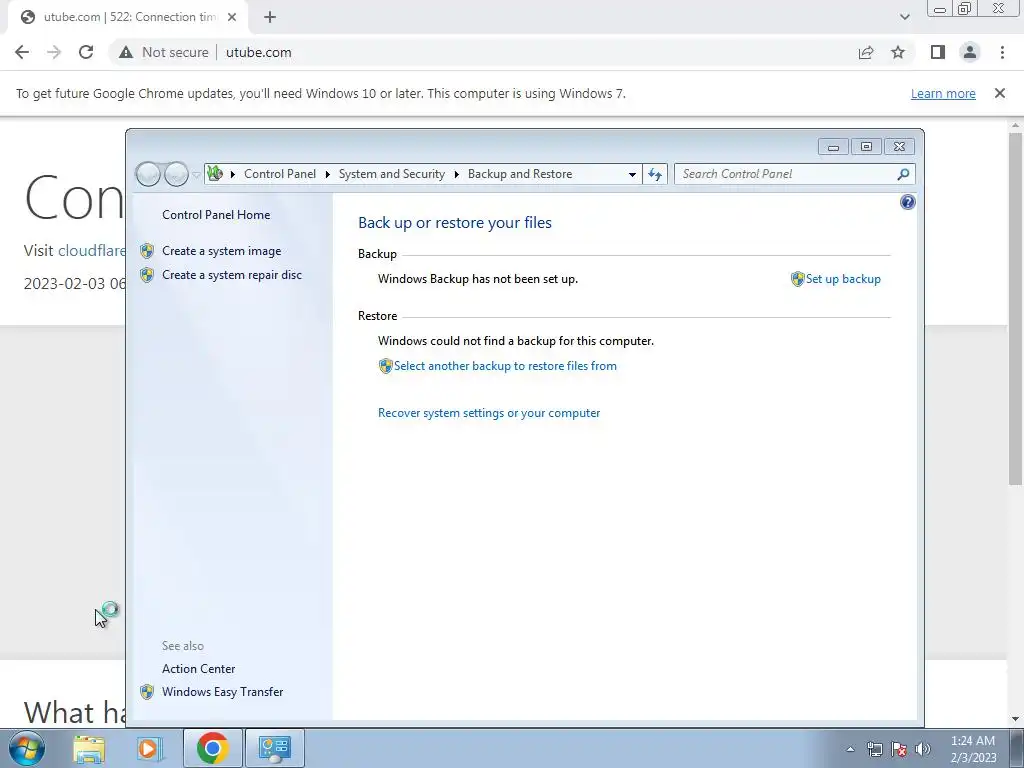The height and width of the screenshot is (768, 1024).
Task: Bookmark this page with the star icon
Action: (898, 52)
